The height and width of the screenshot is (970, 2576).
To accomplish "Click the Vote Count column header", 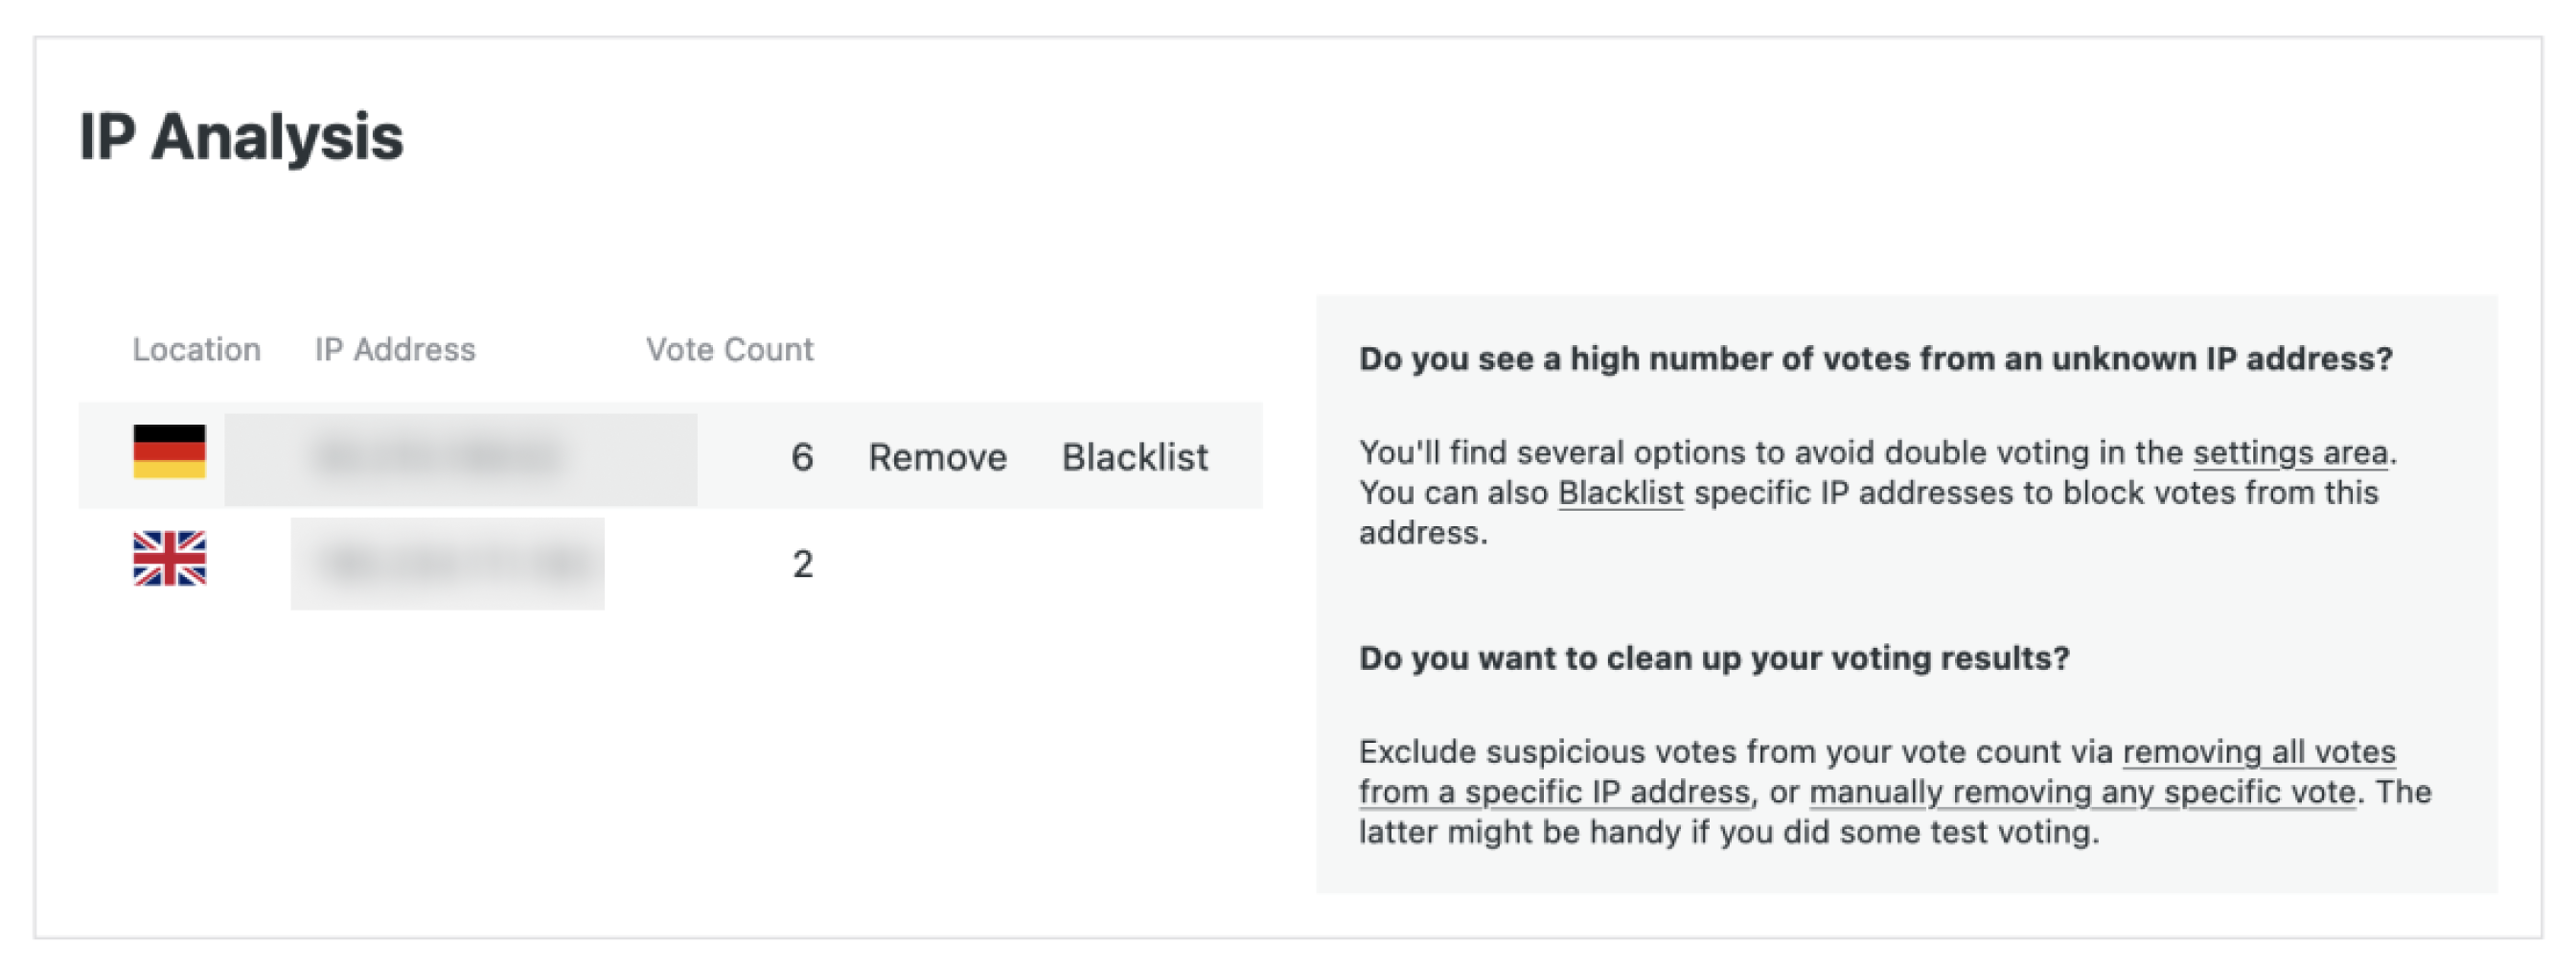I will [x=729, y=349].
